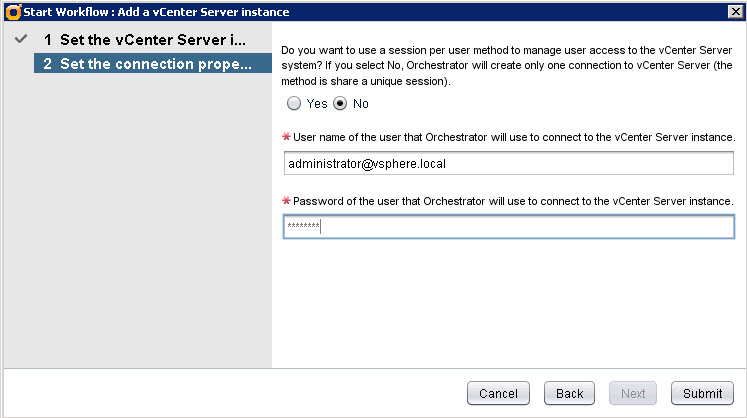The width and height of the screenshot is (747, 418).
Task: Click the Orchestrator icon in the title bar
Action: [12, 11]
